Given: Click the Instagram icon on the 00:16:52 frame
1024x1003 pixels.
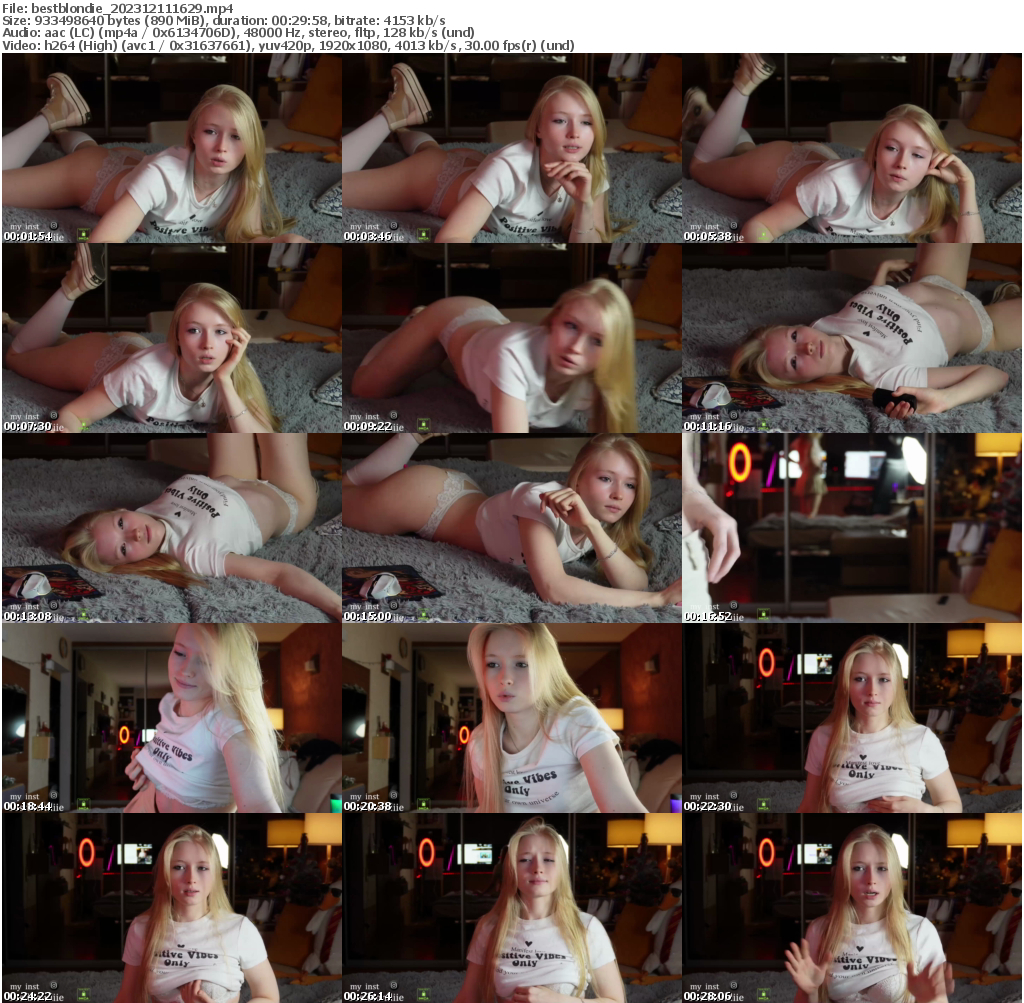Looking at the screenshot, I should pyautogui.click(x=733, y=606).
